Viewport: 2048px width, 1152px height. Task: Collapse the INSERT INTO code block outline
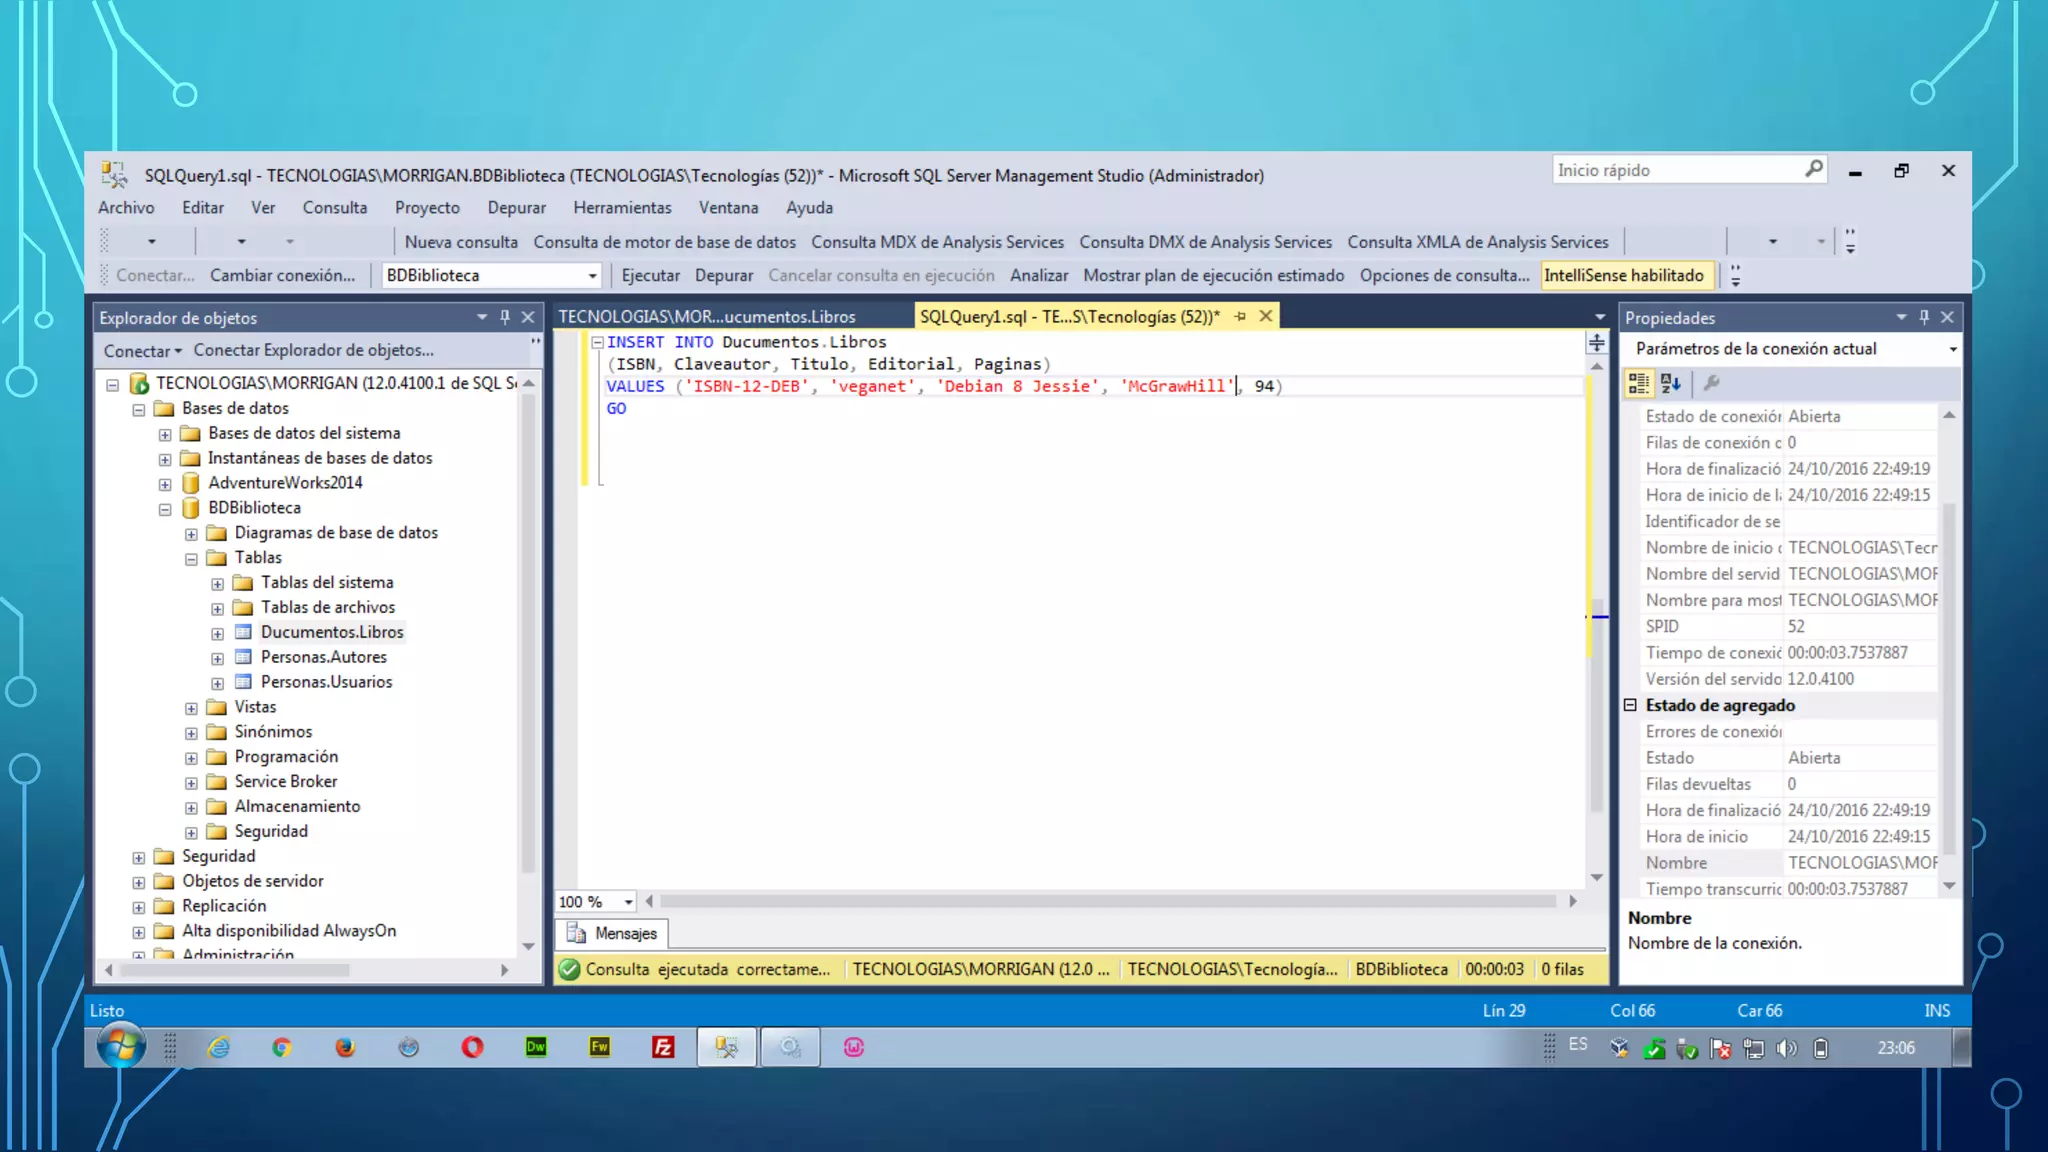[x=597, y=342]
